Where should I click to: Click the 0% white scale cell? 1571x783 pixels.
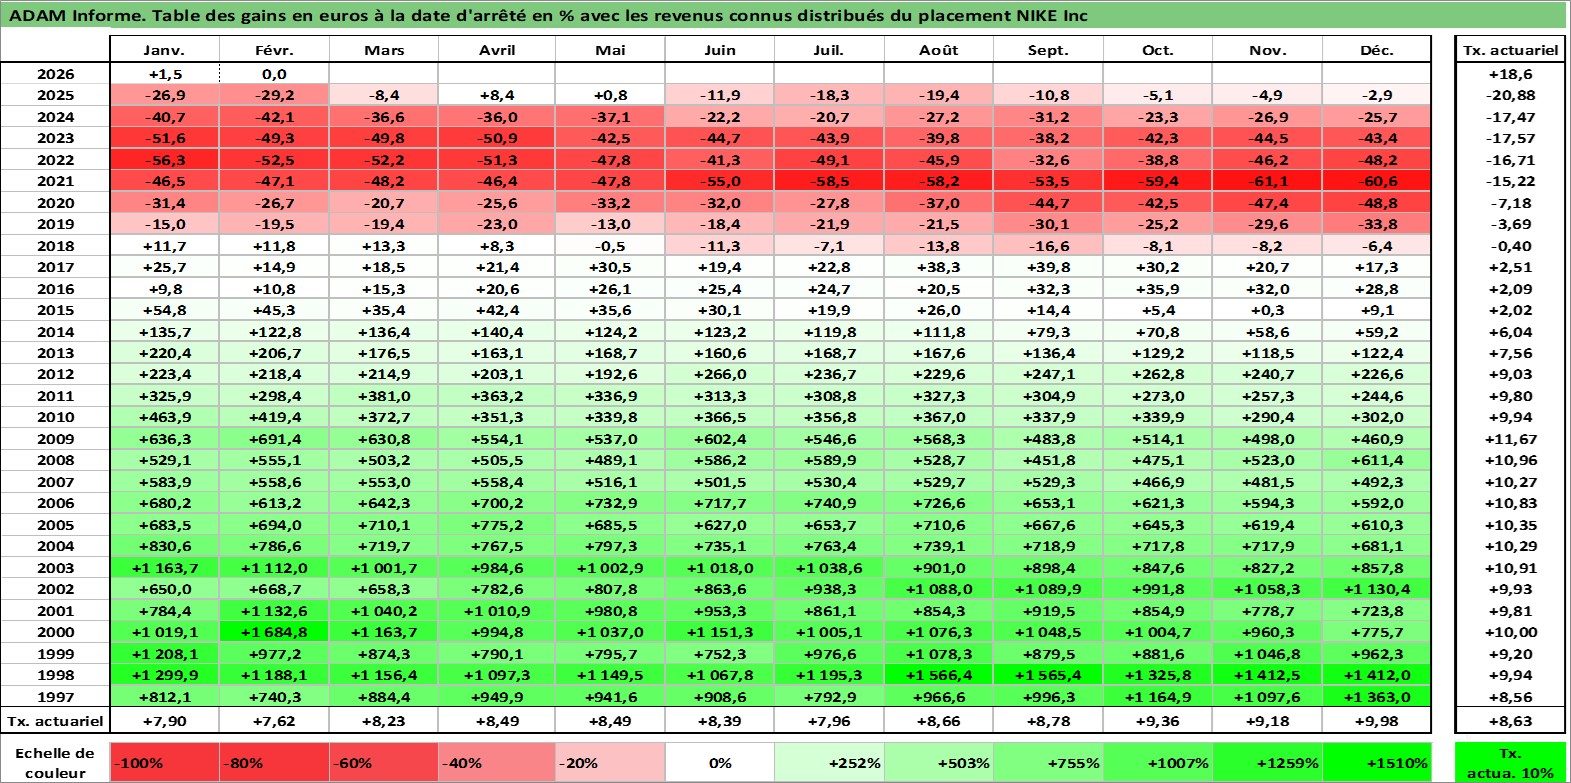tap(720, 762)
